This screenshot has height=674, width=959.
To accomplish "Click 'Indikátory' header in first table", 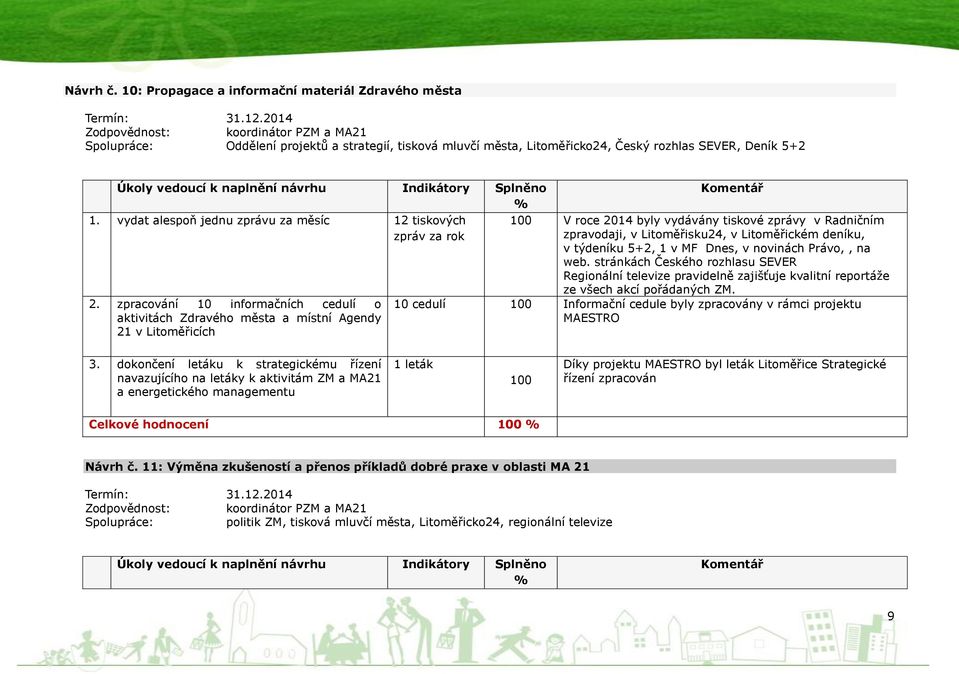I will [x=435, y=188].
